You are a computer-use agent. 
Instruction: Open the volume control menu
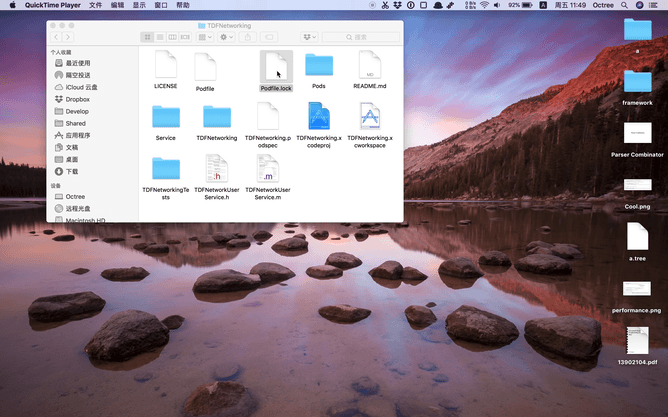pos(497,5)
